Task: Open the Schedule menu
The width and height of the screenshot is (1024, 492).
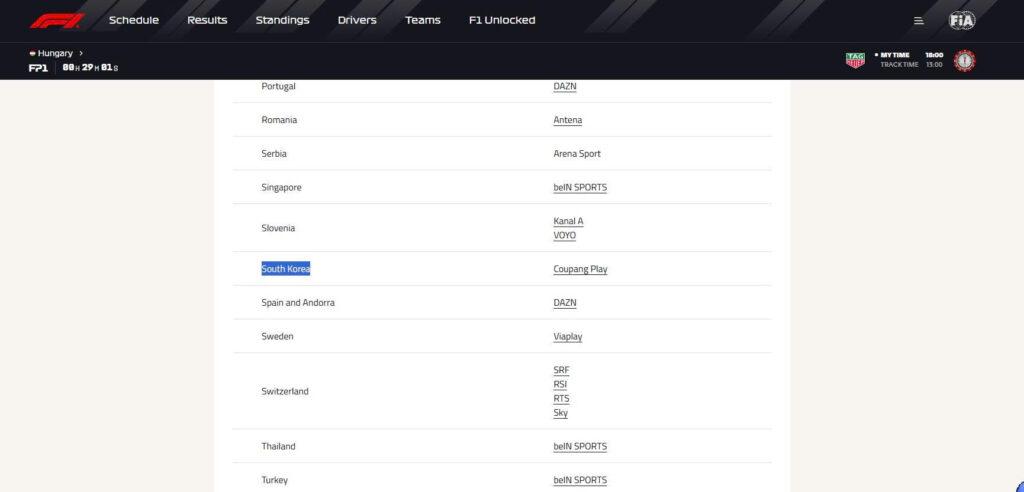Action: (134, 20)
